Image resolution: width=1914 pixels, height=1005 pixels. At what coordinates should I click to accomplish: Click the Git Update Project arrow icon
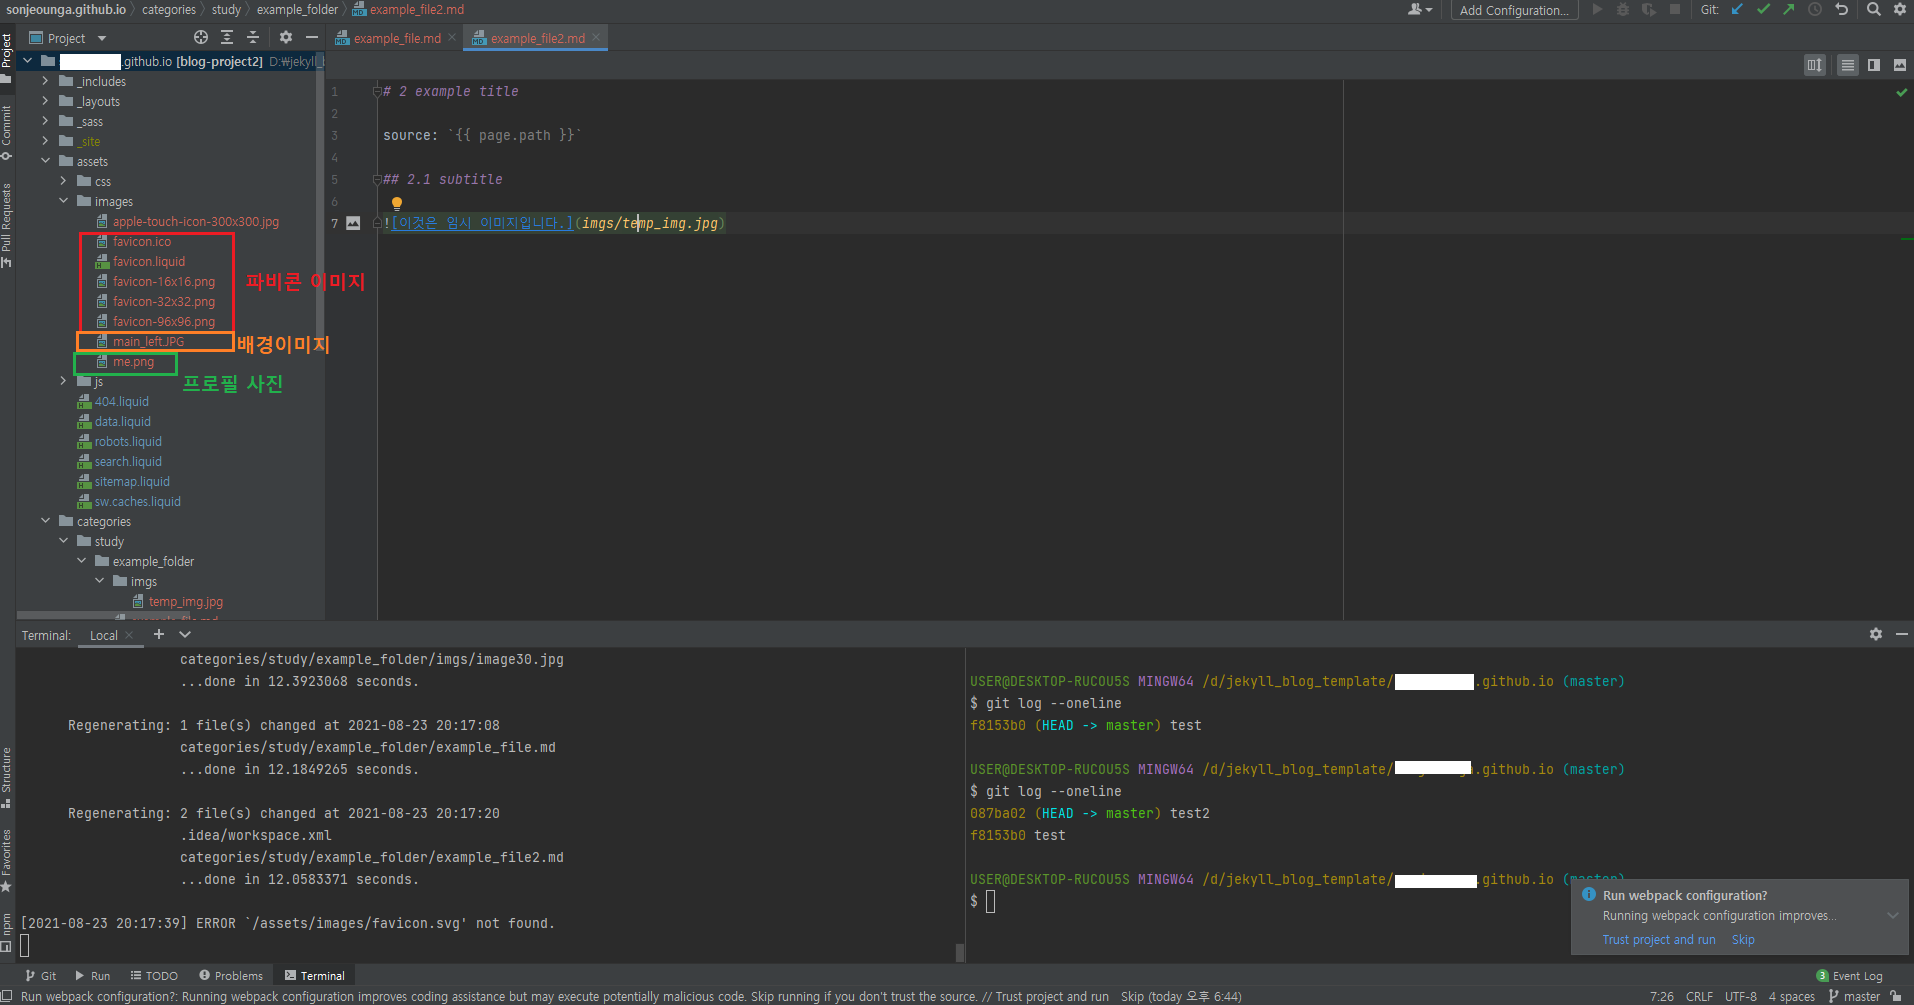[1737, 10]
